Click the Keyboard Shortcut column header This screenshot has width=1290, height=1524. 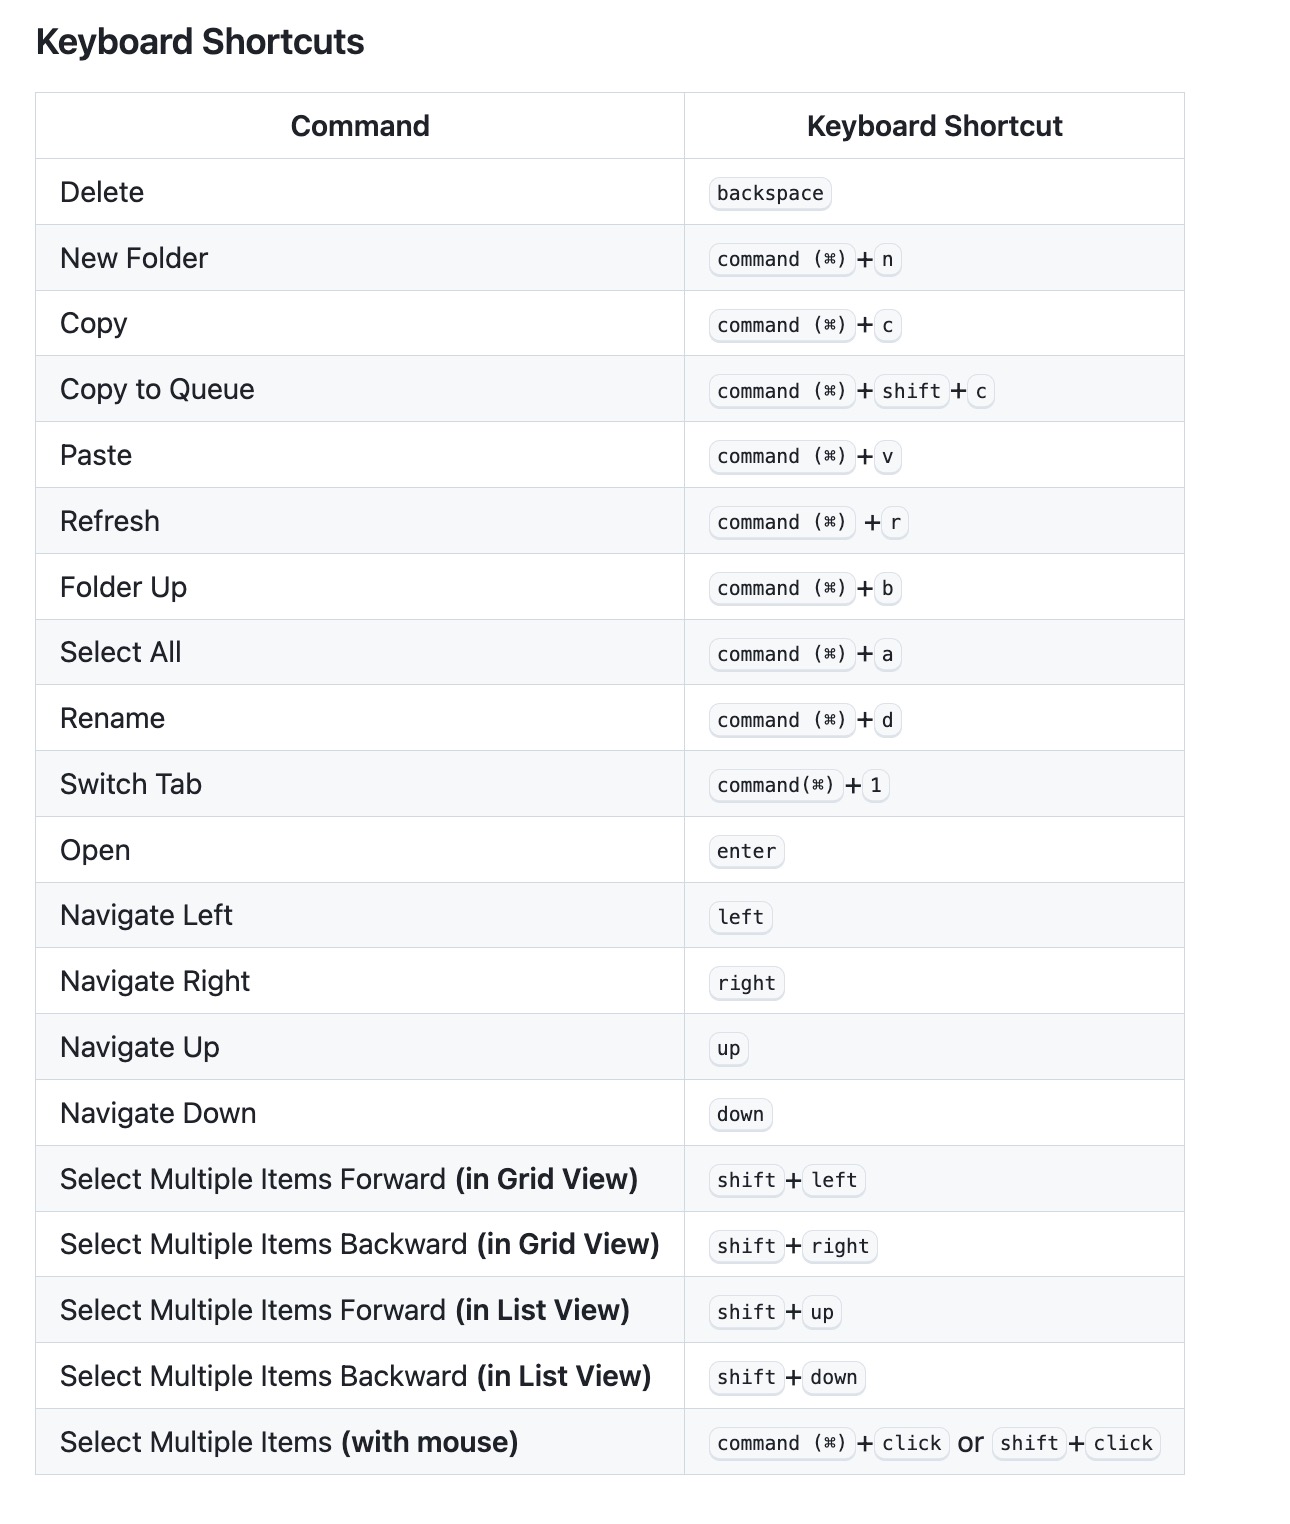[934, 126]
